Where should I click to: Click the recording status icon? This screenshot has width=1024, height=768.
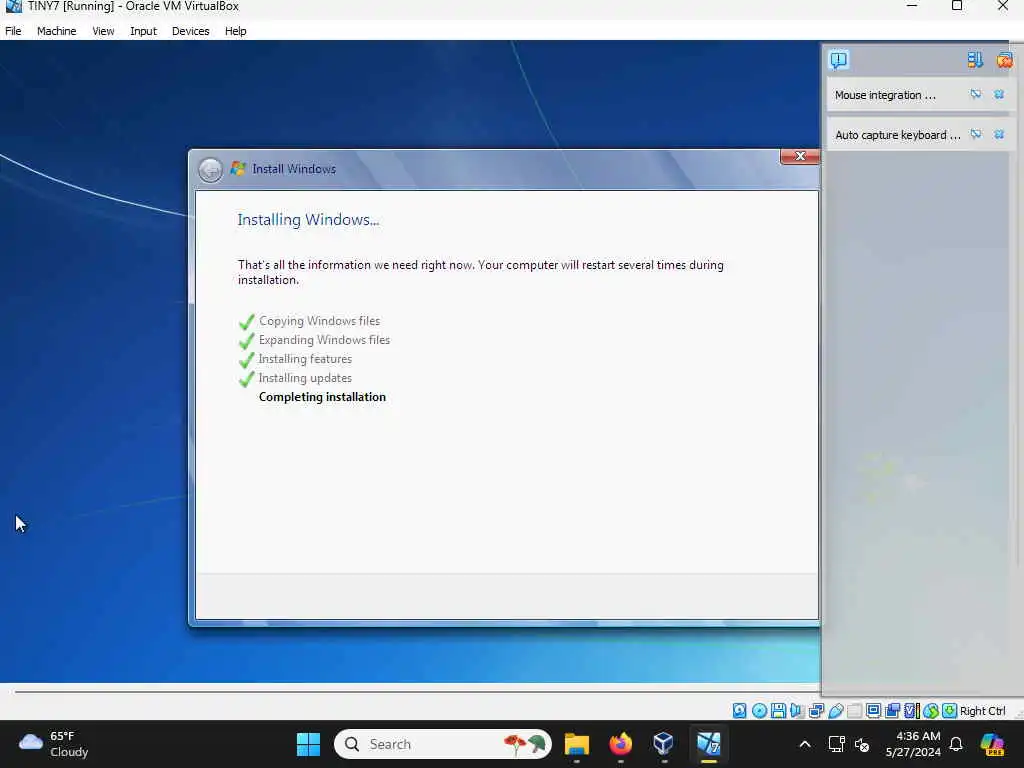[893, 711]
